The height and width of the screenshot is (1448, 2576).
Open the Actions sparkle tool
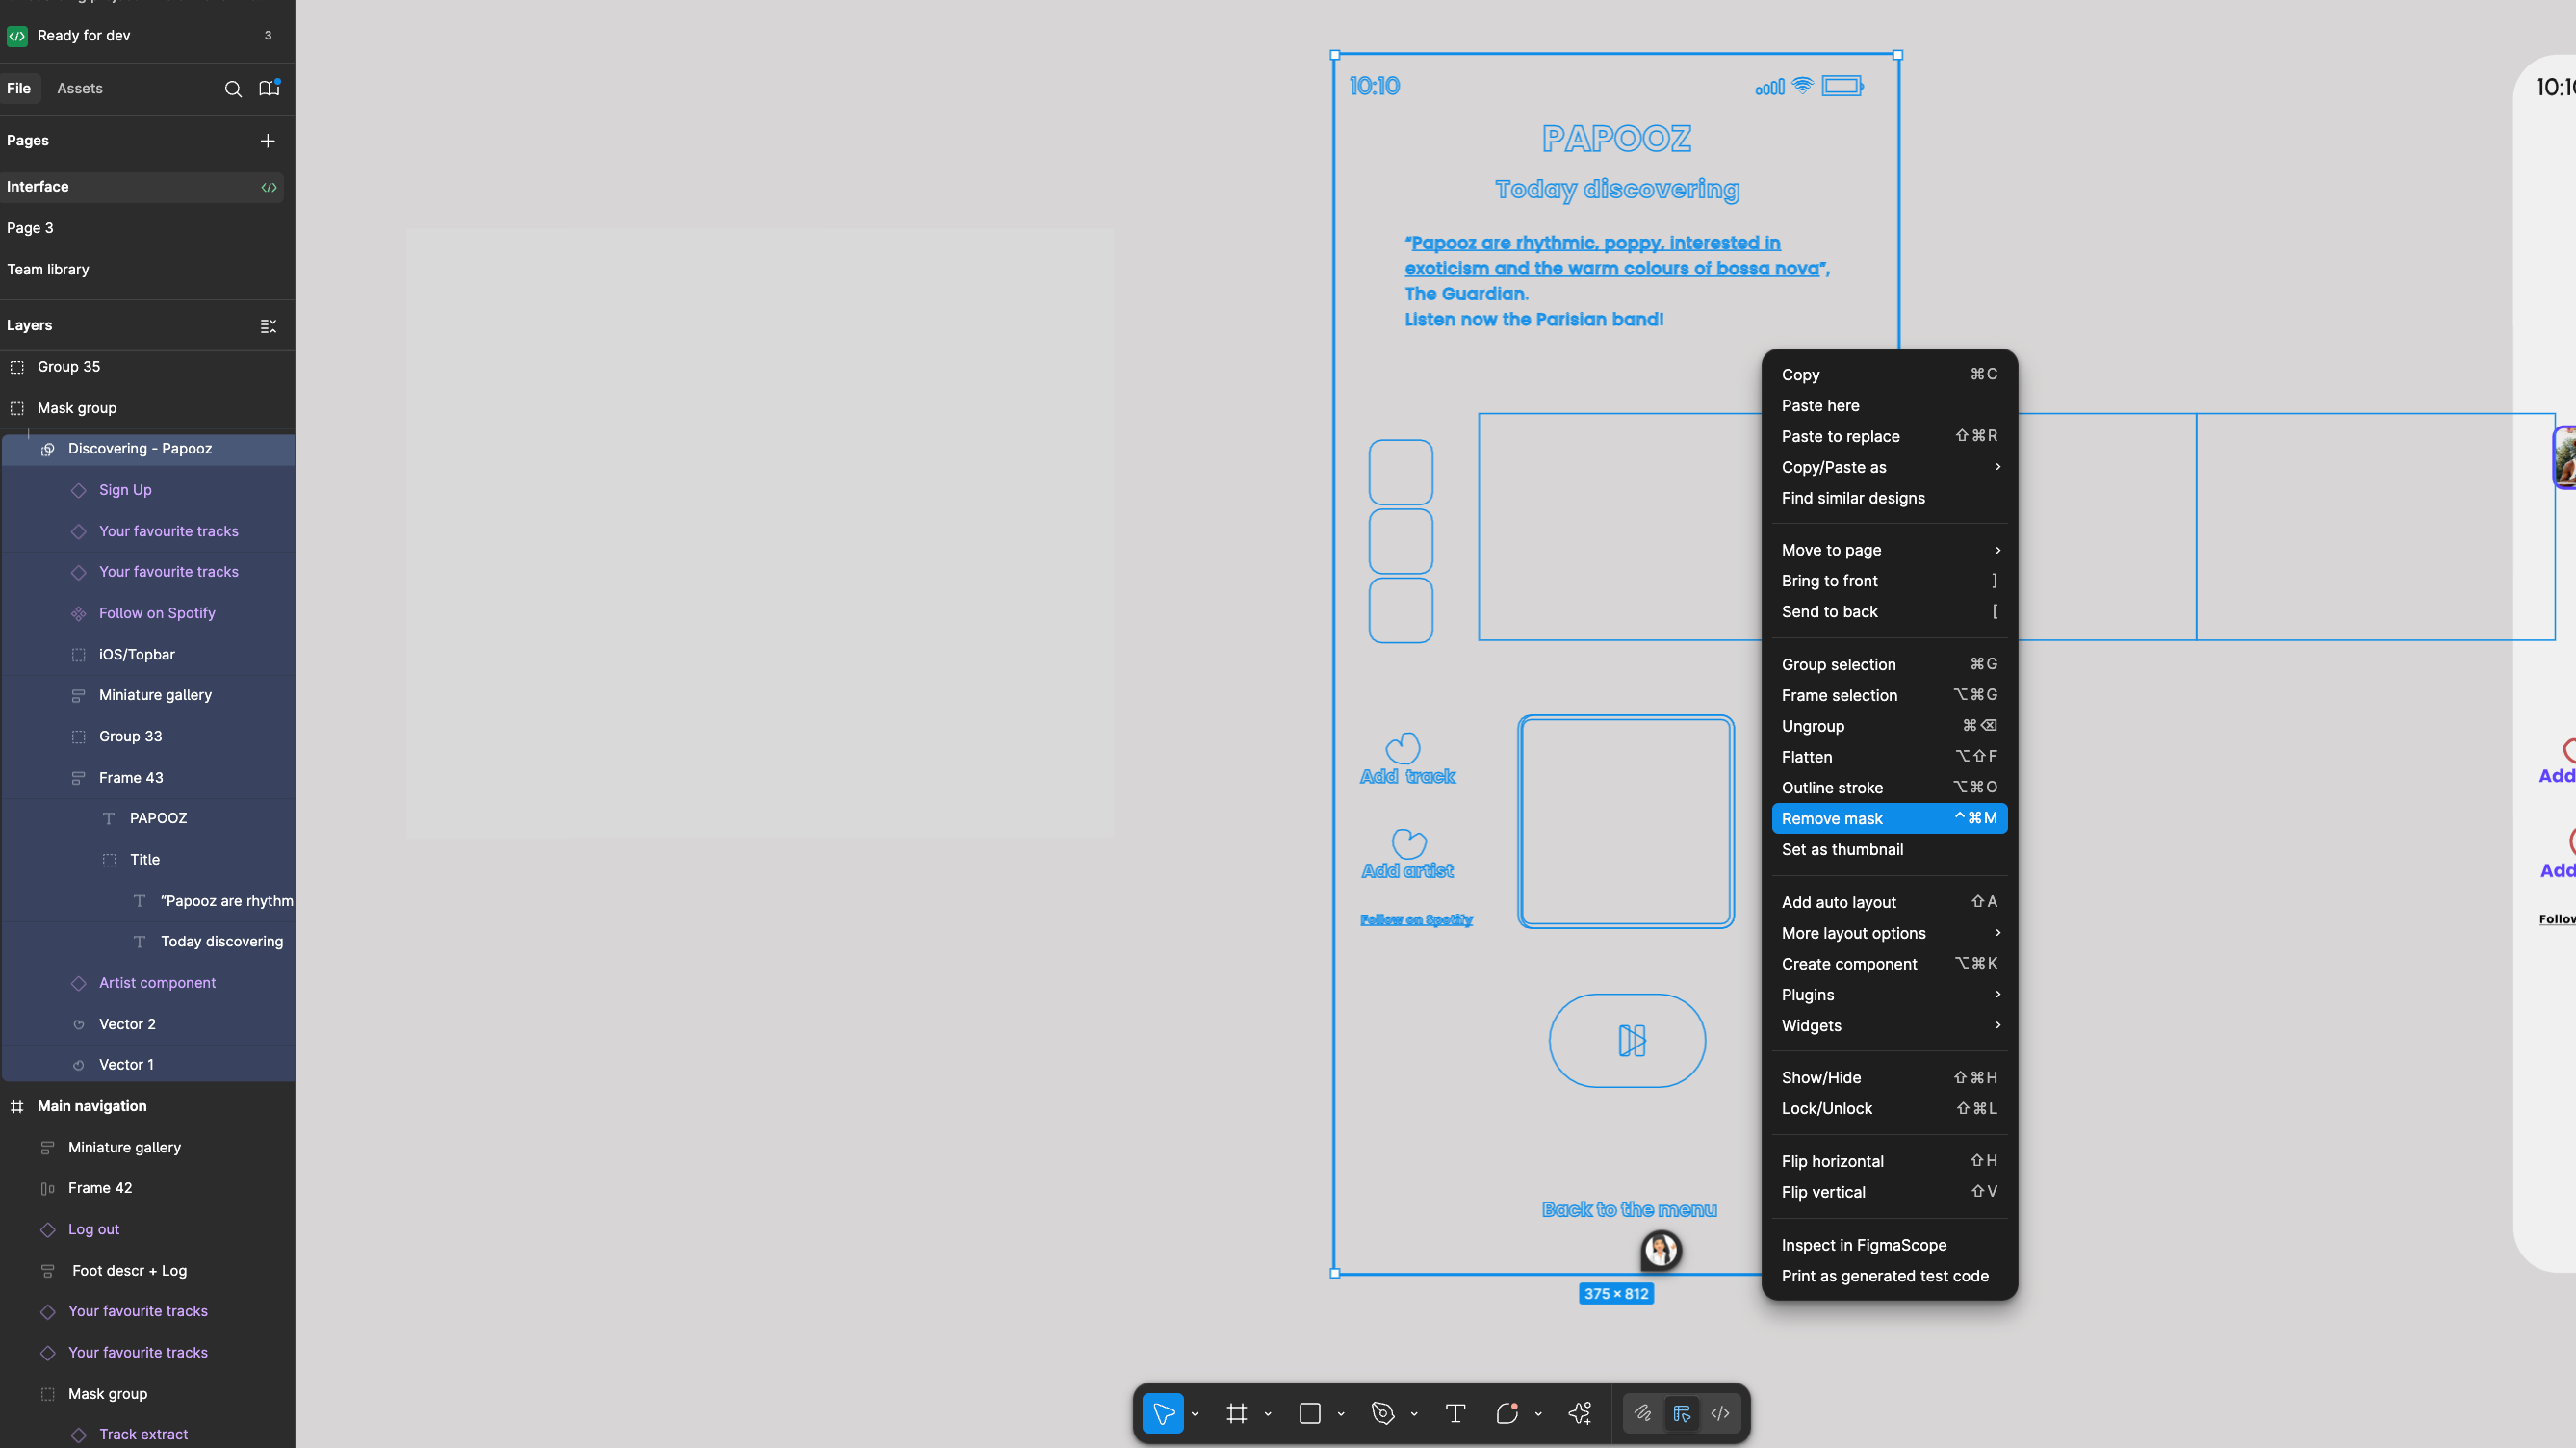[x=1580, y=1413]
